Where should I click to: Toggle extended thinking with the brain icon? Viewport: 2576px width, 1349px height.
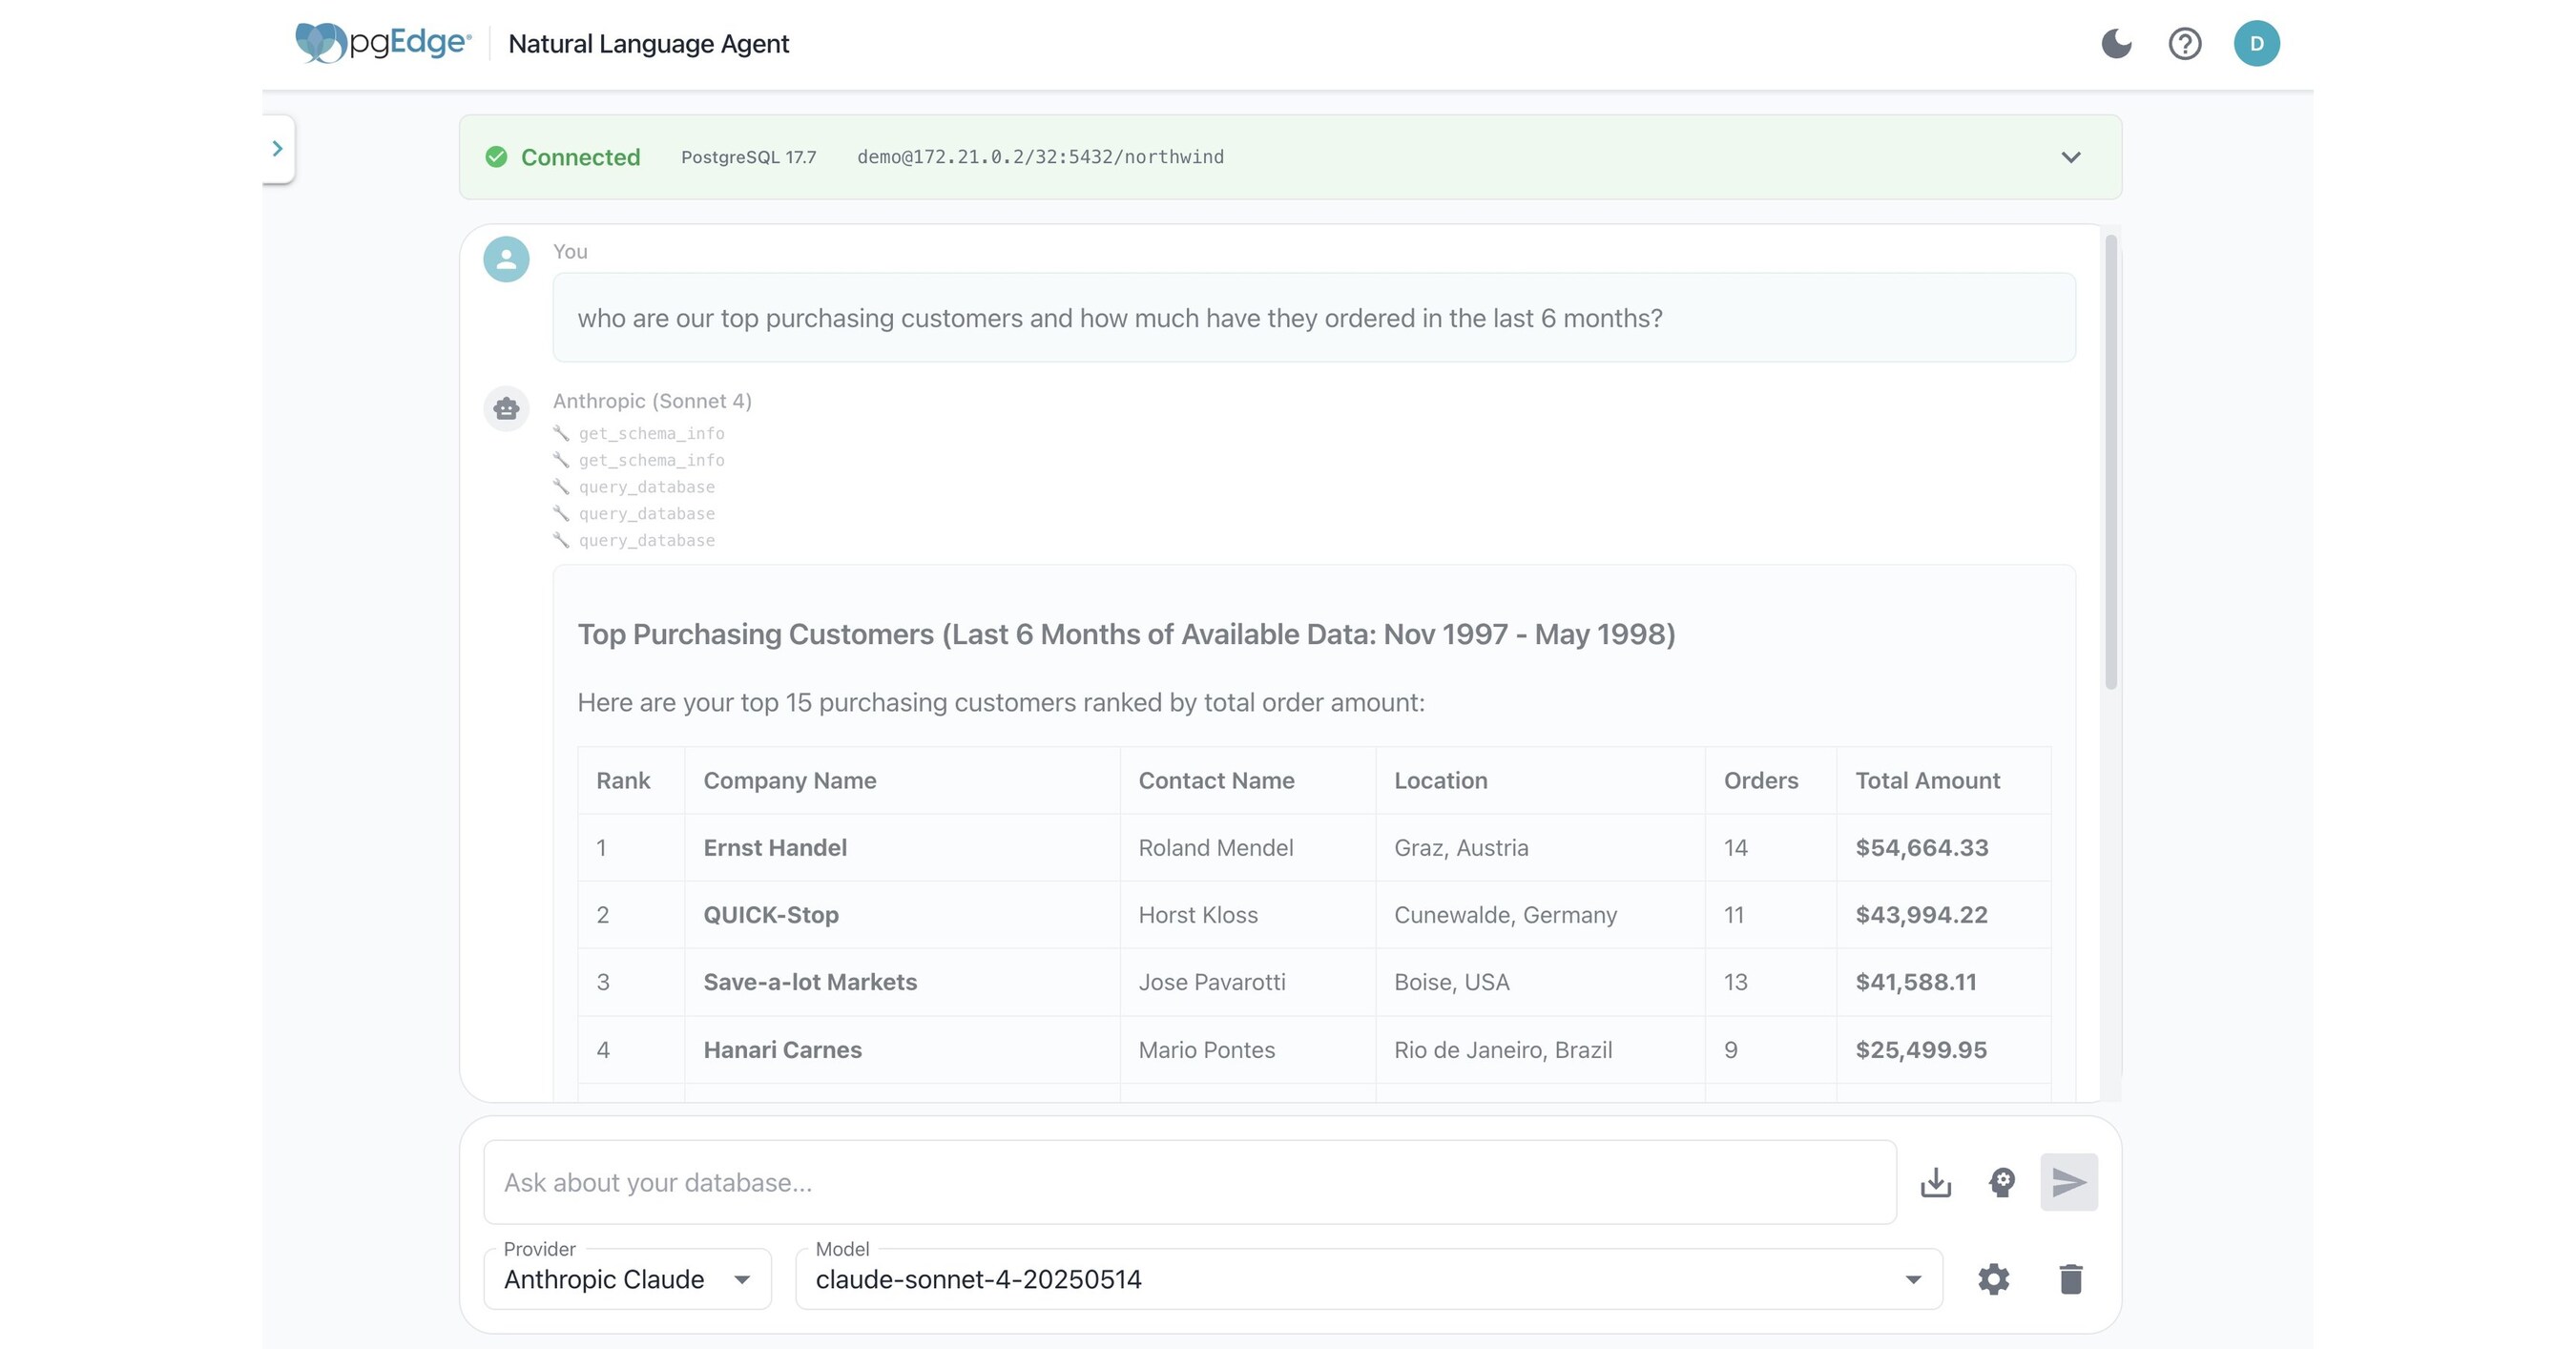(x=2001, y=1182)
